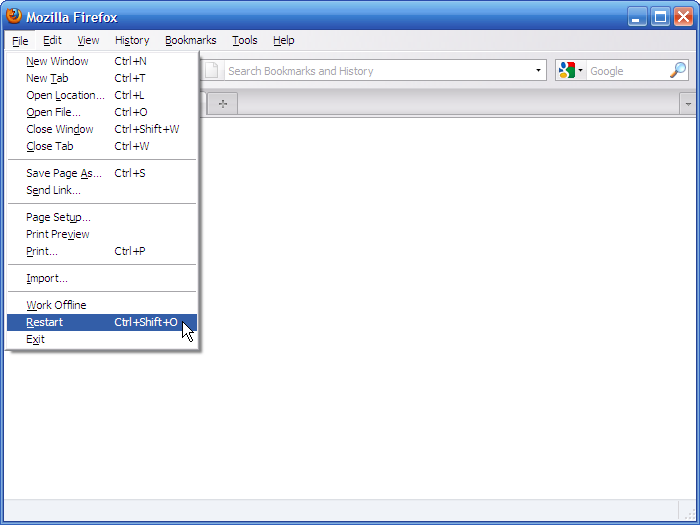Select Import... menu entry
Screen dimensions: 700x525
[x=102, y=279]
